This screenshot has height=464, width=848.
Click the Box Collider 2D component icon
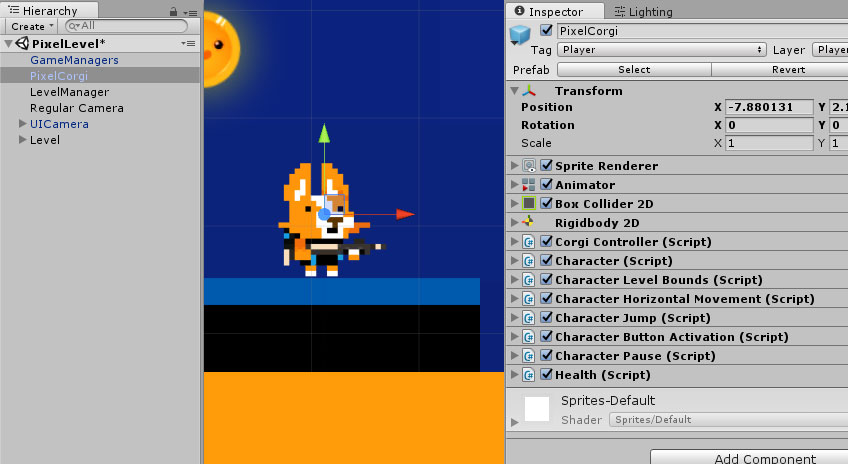(x=529, y=204)
